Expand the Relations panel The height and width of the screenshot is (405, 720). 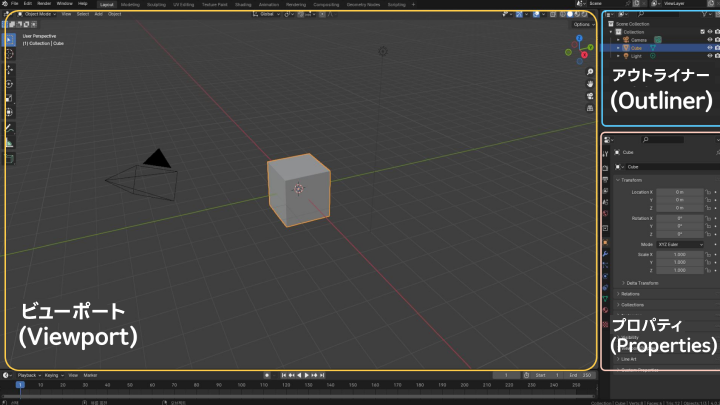pyautogui.click(x=628, y=294)
